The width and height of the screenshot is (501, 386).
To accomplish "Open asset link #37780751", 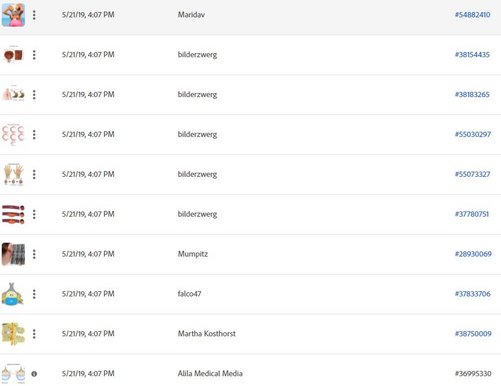I will click(472, 214).
